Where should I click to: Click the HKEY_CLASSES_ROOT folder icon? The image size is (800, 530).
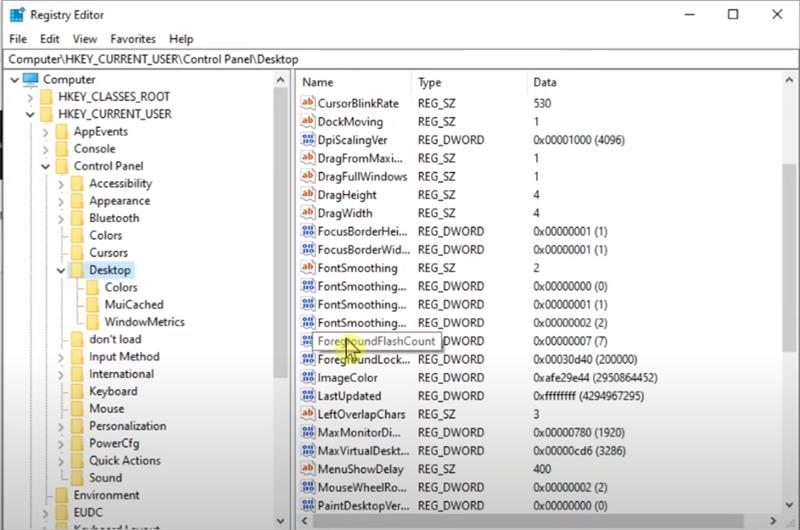point(46,97)
